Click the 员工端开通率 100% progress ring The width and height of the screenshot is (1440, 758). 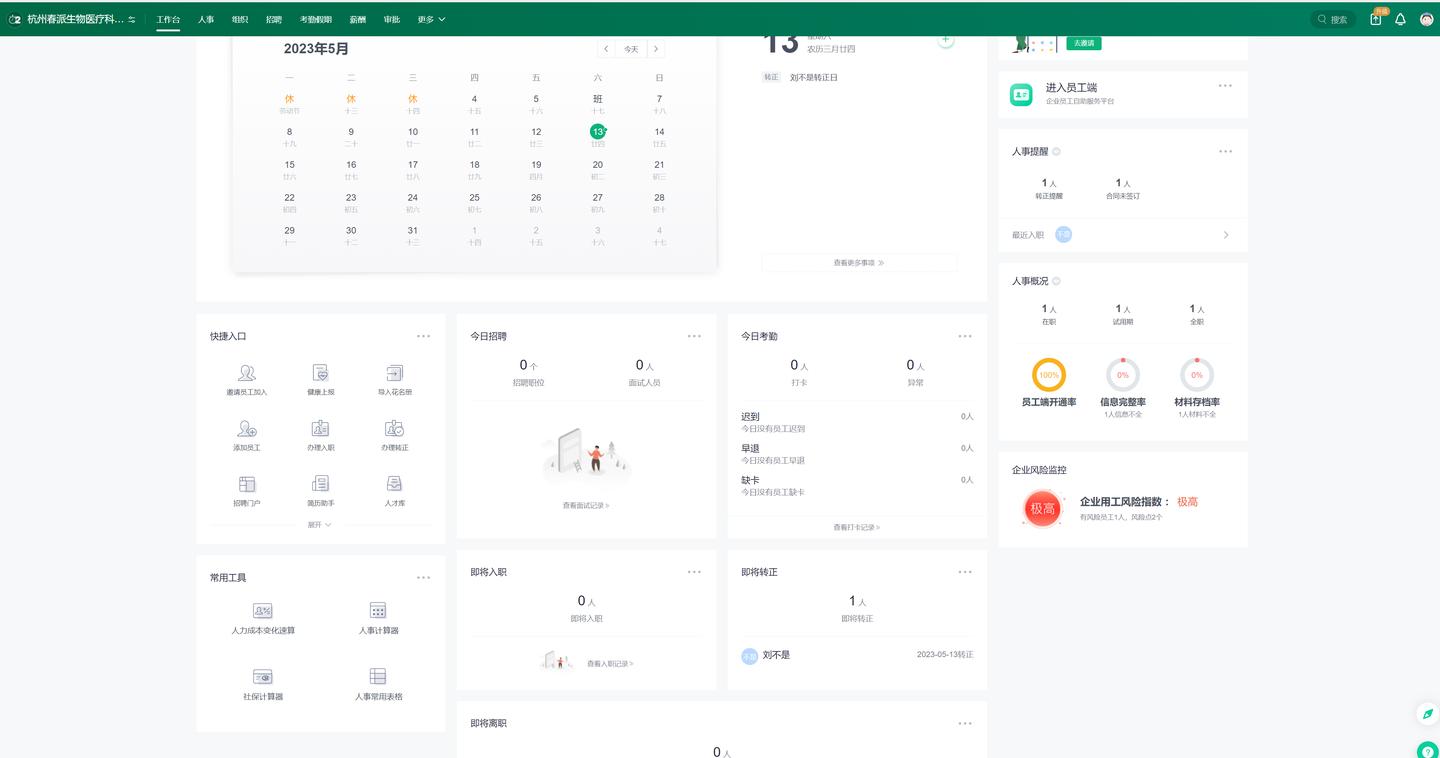coord(1049,375)
